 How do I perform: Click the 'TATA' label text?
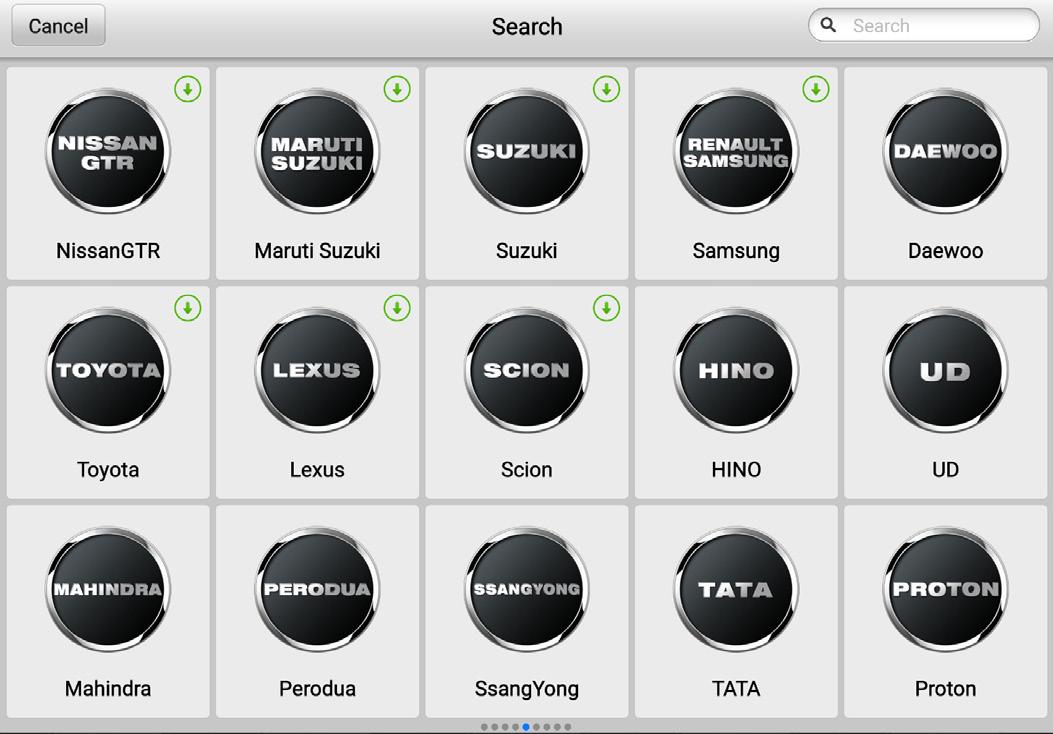736,688
